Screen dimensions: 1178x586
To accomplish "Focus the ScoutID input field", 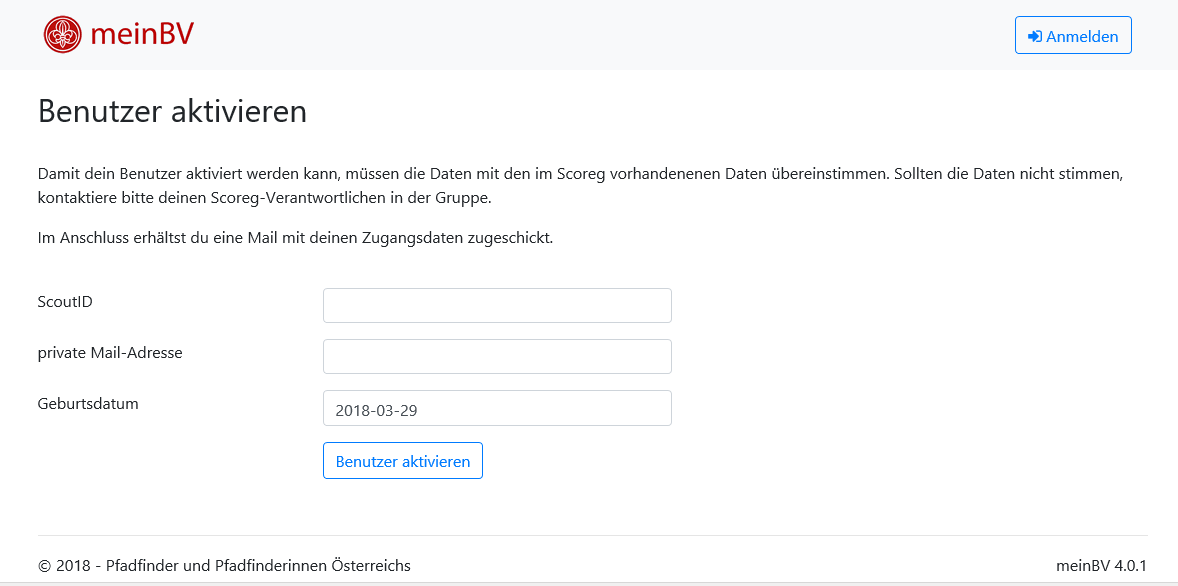I will (497, 306).
